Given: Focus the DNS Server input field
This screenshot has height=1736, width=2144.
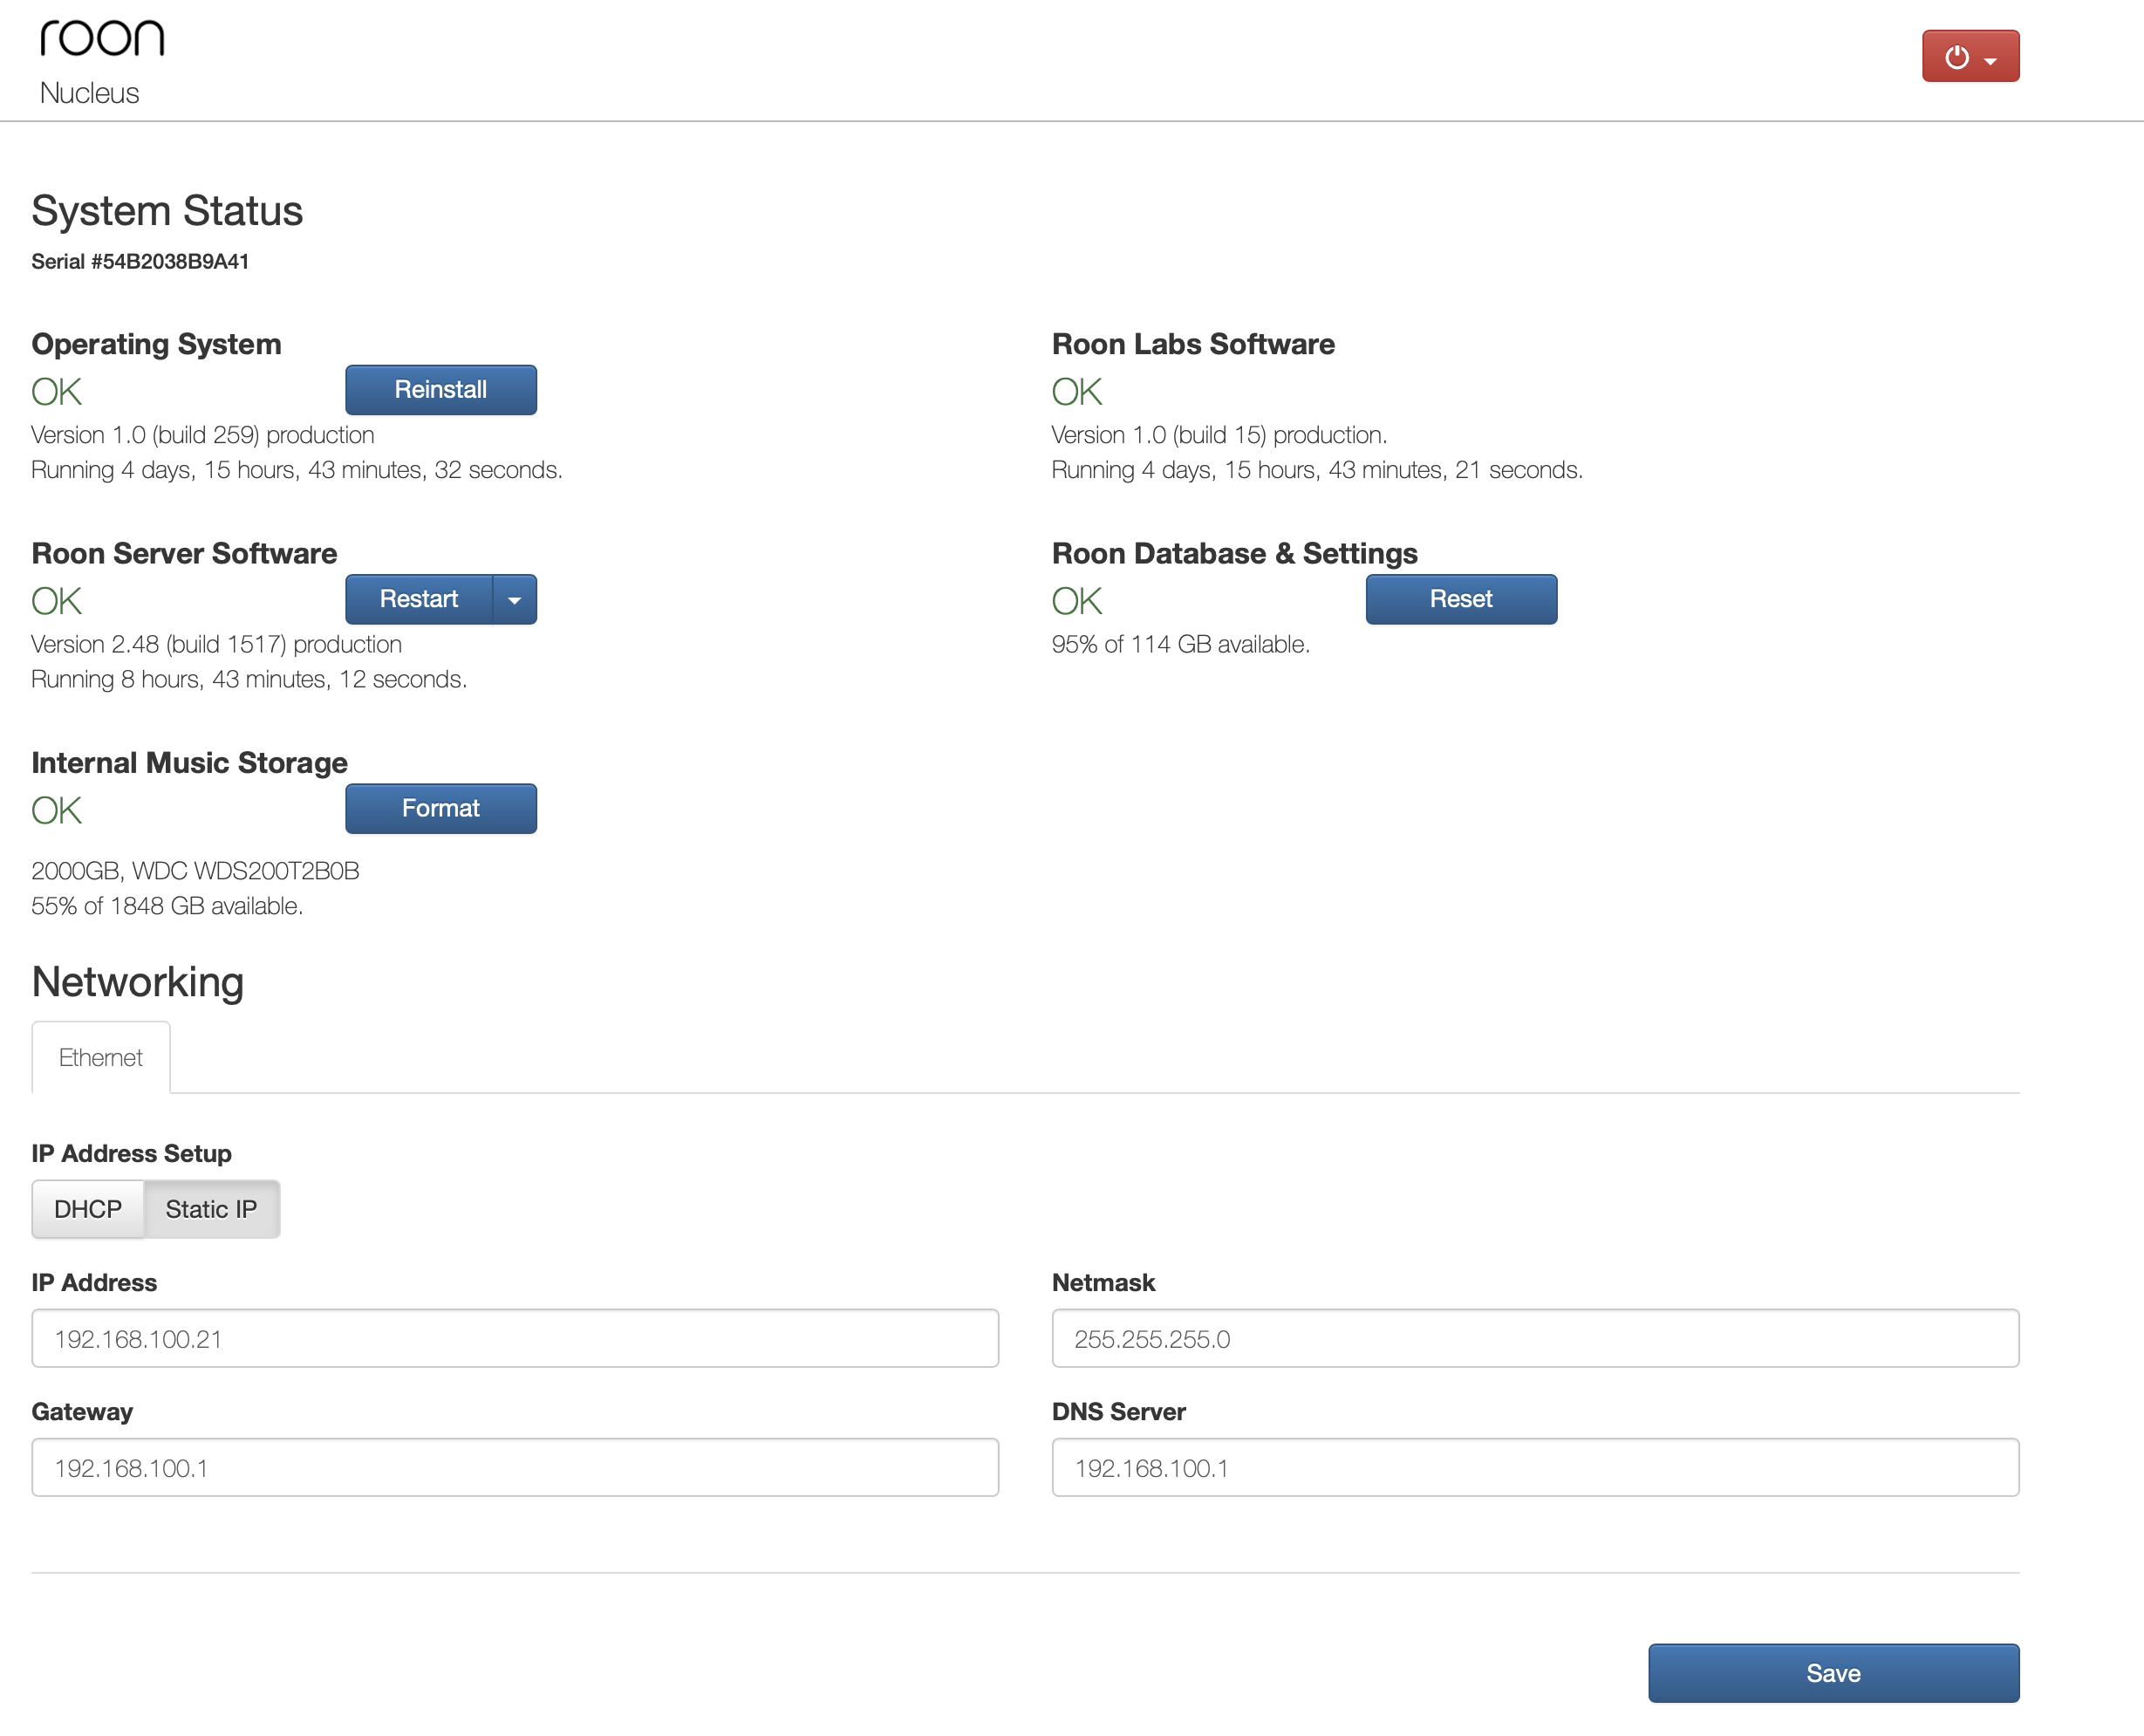Looking at the screenshot, I should (1535, 1467).
